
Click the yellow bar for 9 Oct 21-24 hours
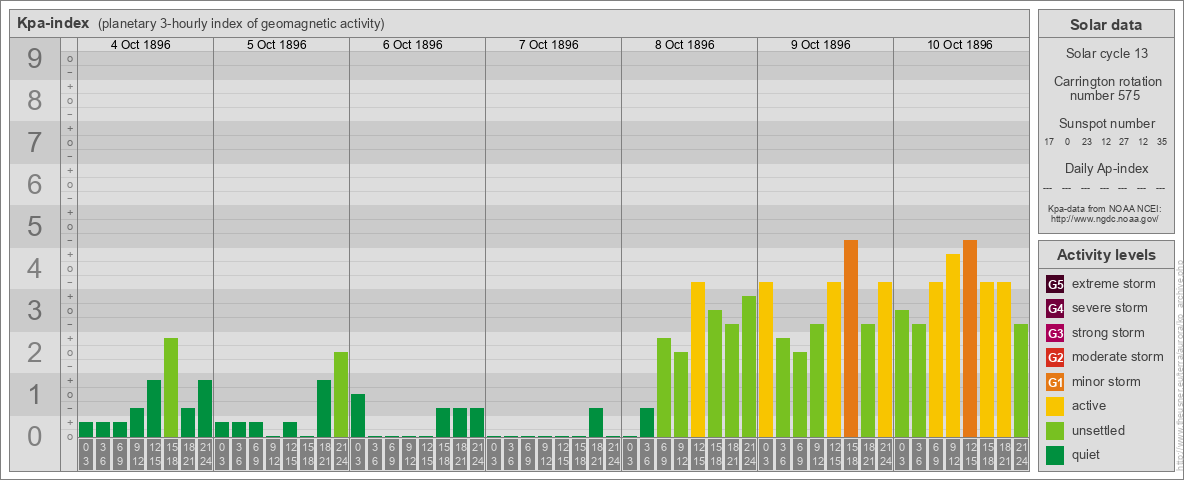click(x=885, y=359)
